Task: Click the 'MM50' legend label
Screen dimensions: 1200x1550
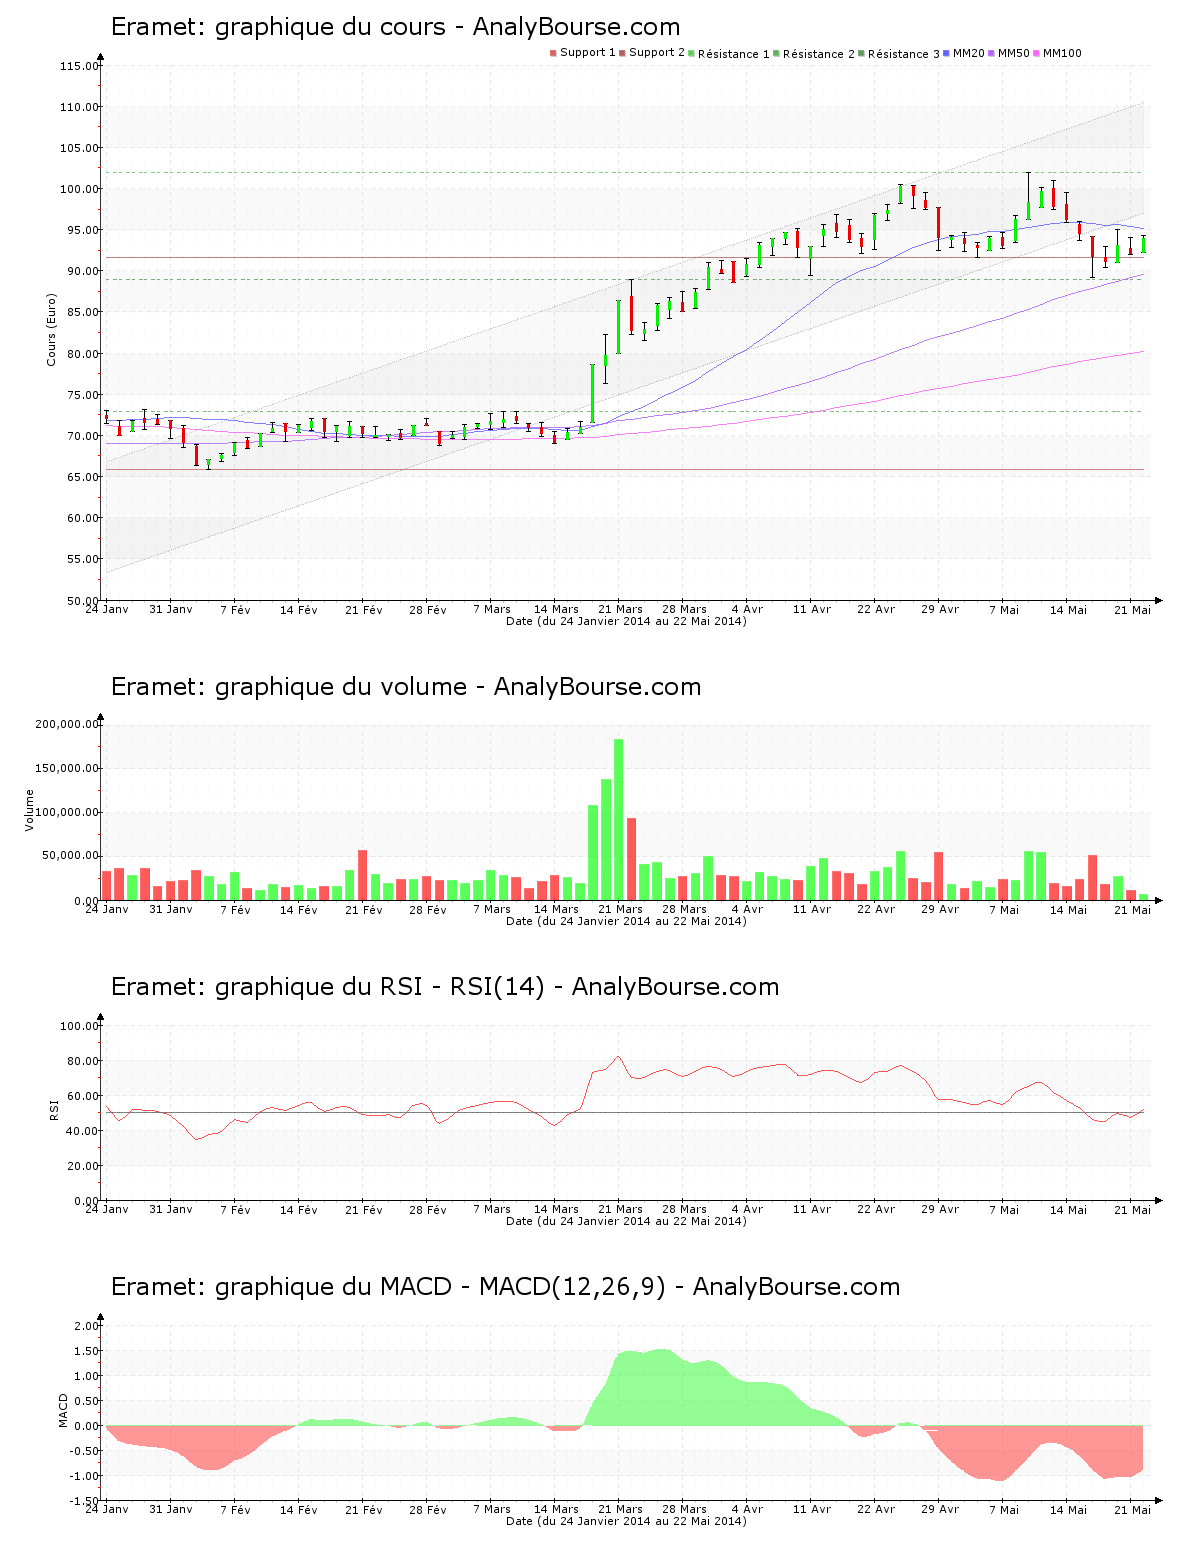Action: (1014, 53)
